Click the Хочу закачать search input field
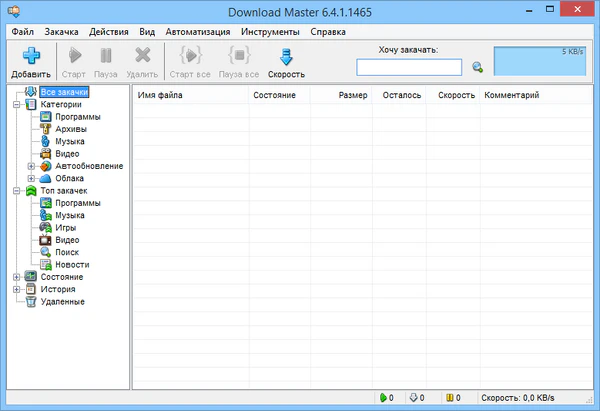This screenshot has height=411, width=600. tap(409, 67)
